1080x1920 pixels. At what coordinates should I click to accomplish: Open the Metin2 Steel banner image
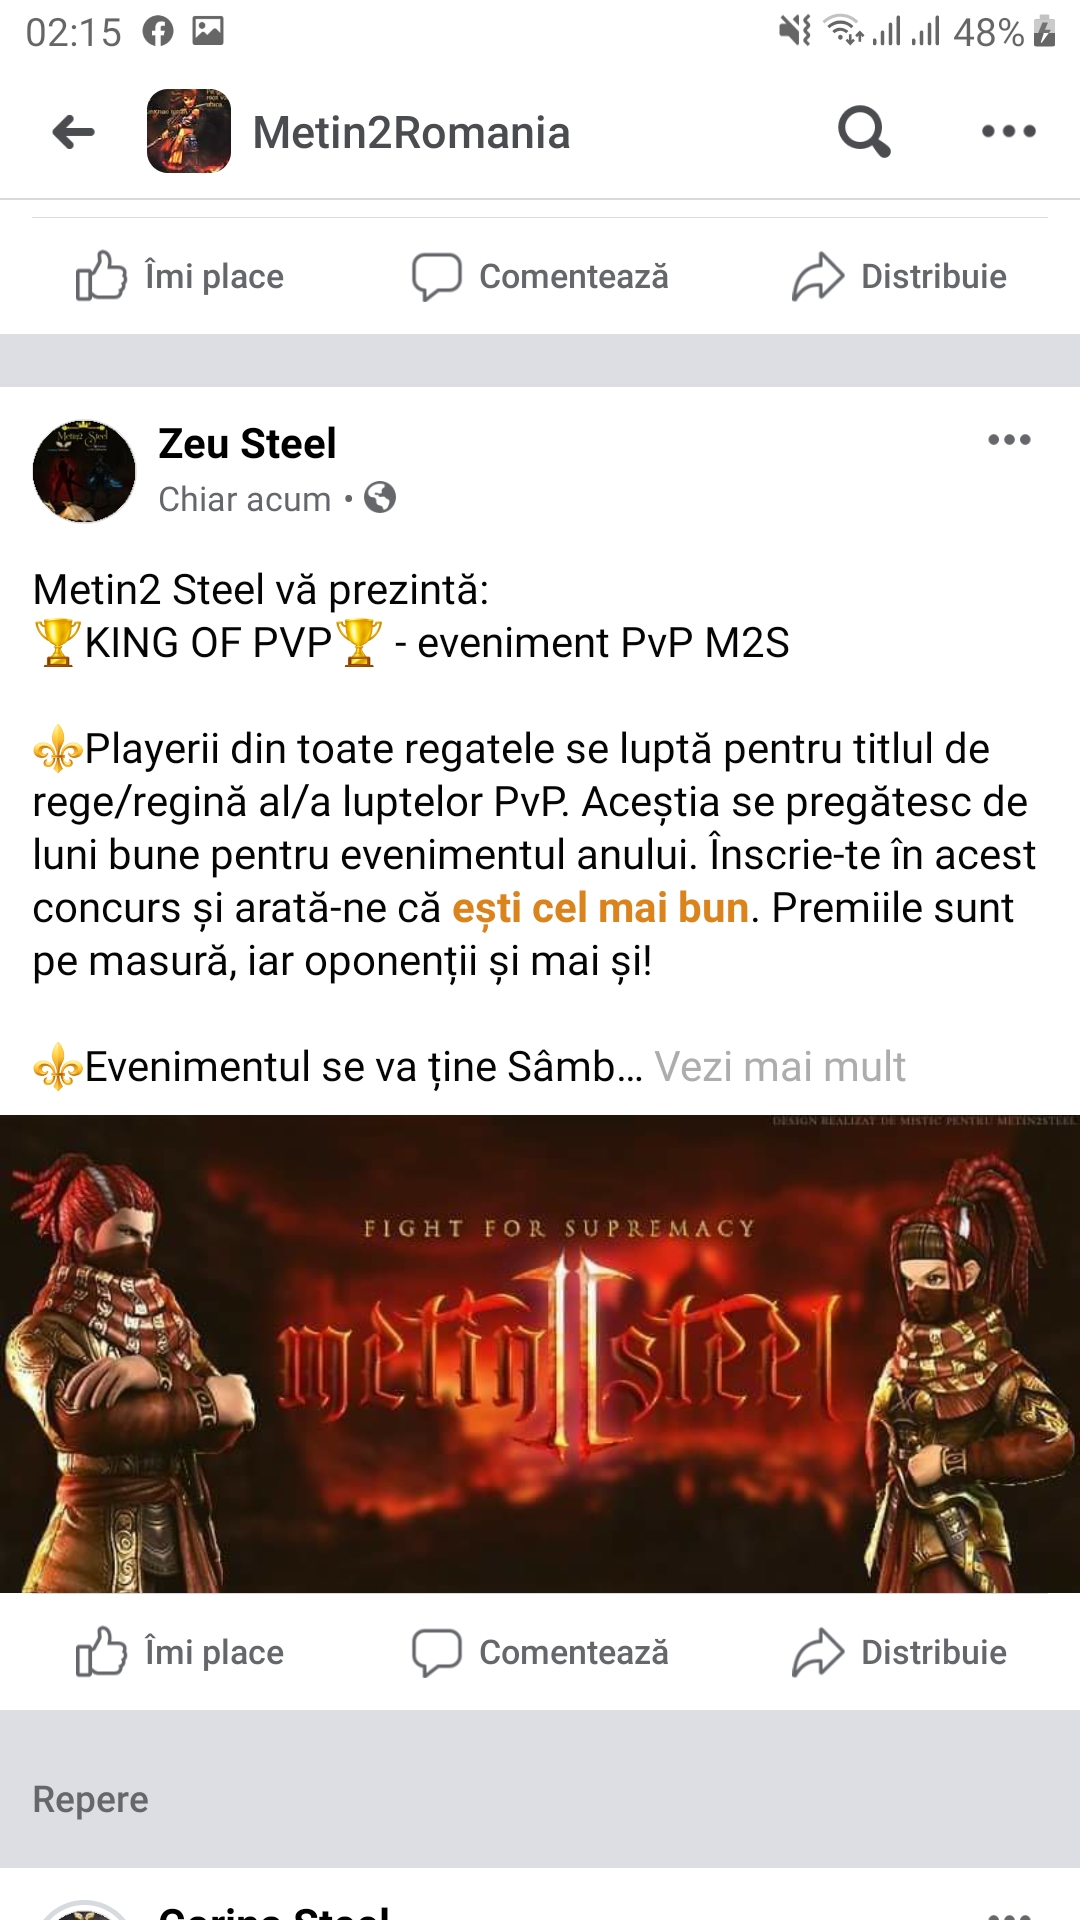point(540,1354)
